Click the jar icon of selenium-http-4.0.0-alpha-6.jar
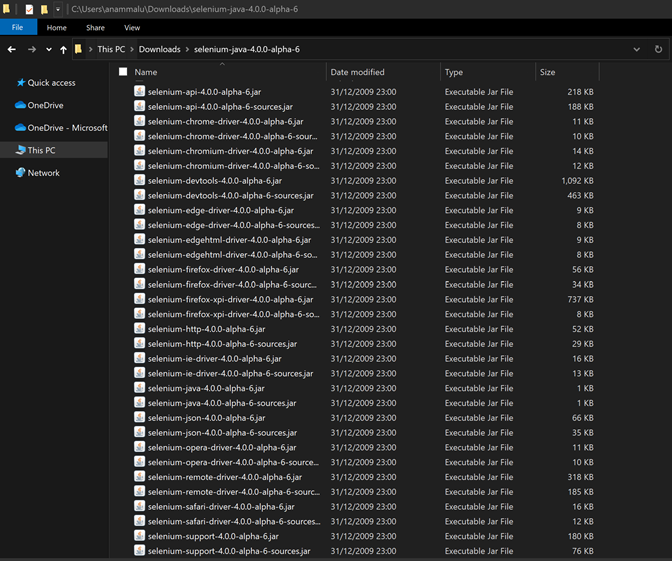 coord(139,328)
